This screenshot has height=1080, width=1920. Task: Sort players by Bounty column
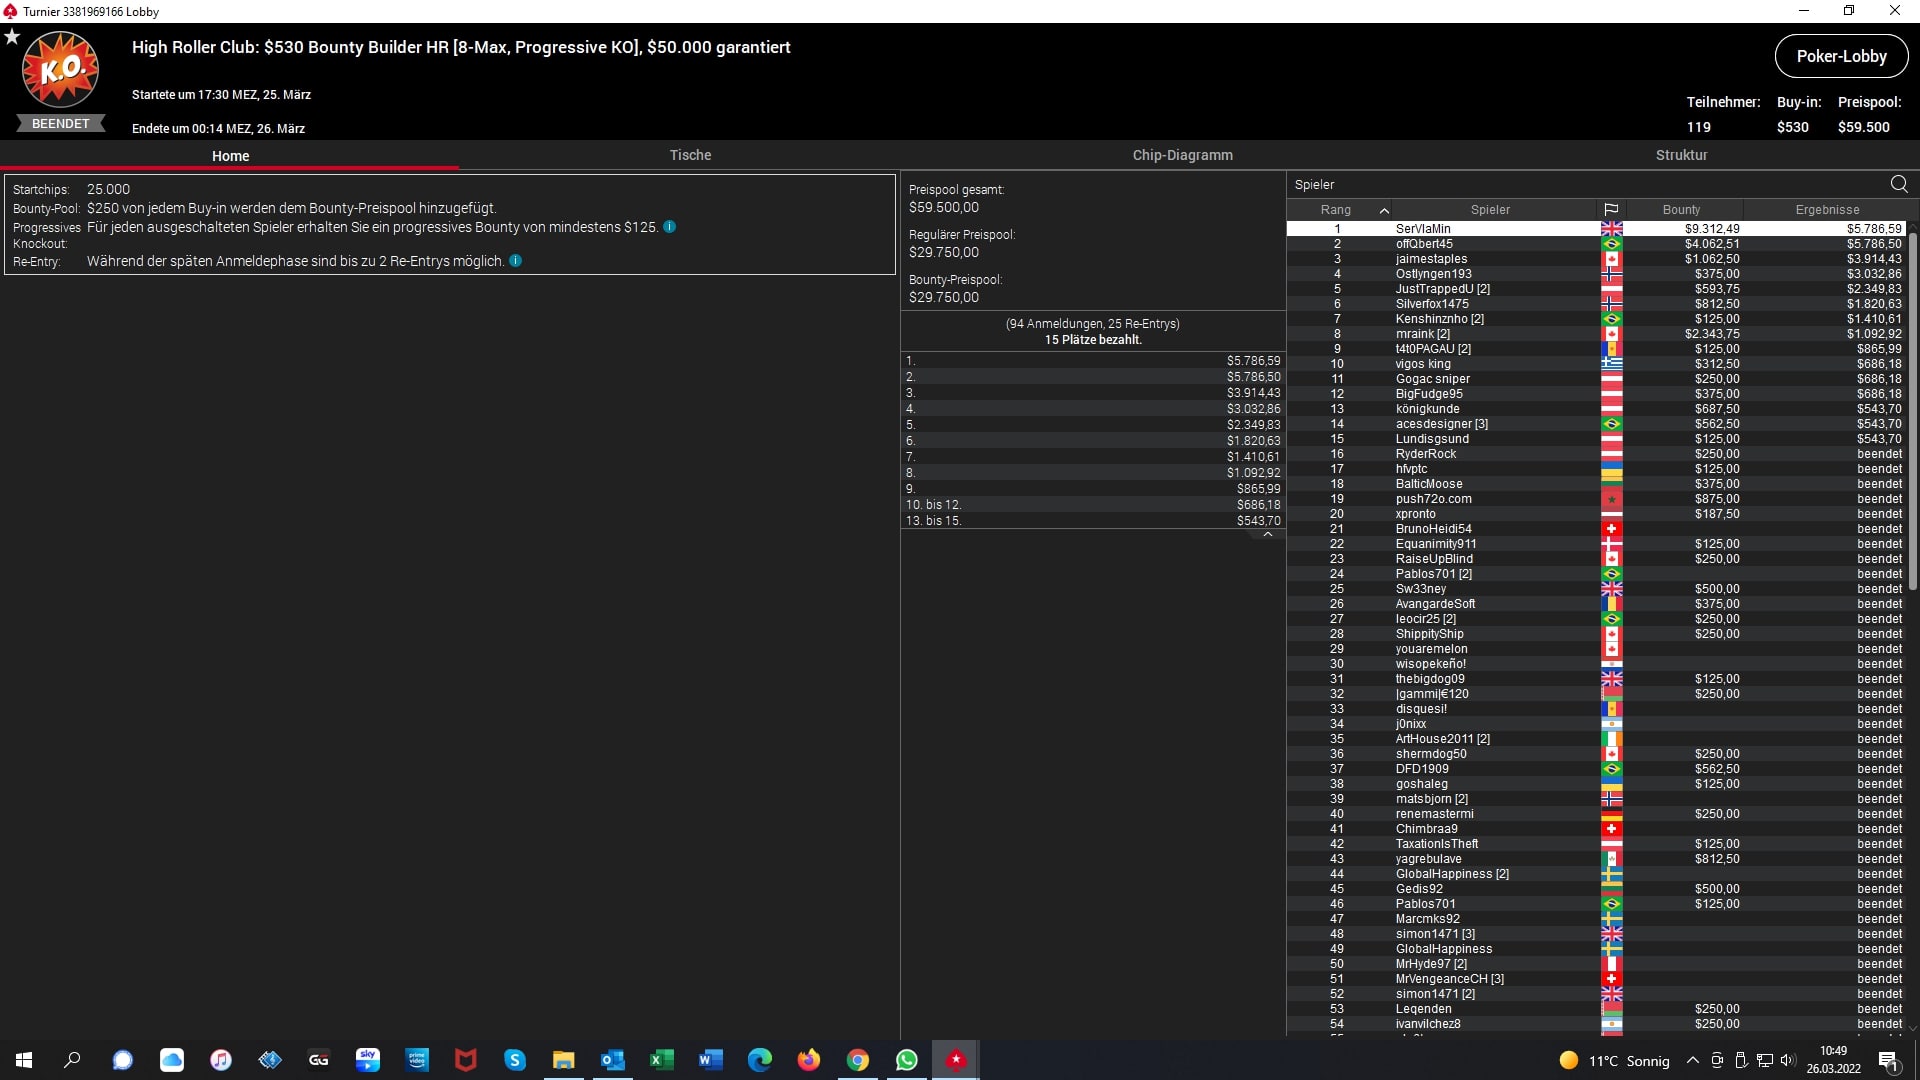(x=1681, y=210)
